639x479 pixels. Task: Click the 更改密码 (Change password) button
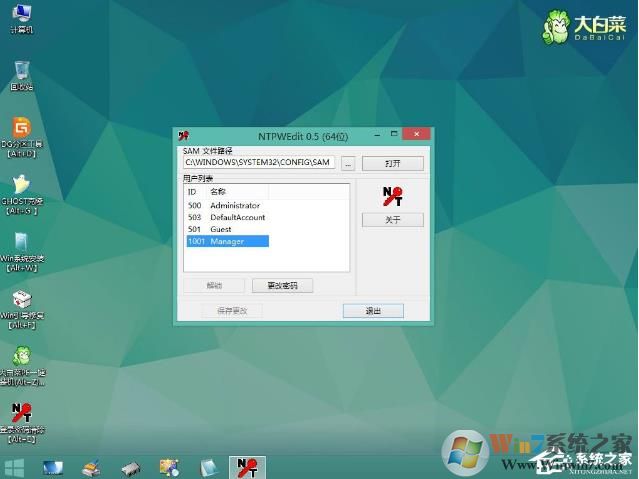282,286
